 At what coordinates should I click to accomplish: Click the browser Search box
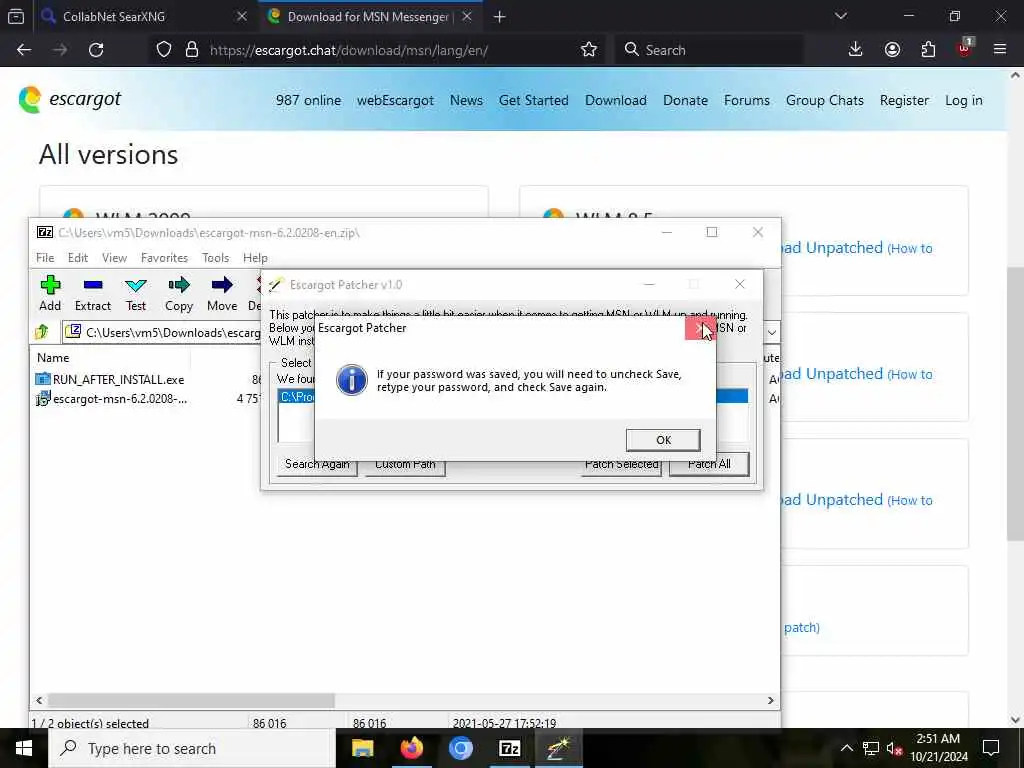(709, 50)
